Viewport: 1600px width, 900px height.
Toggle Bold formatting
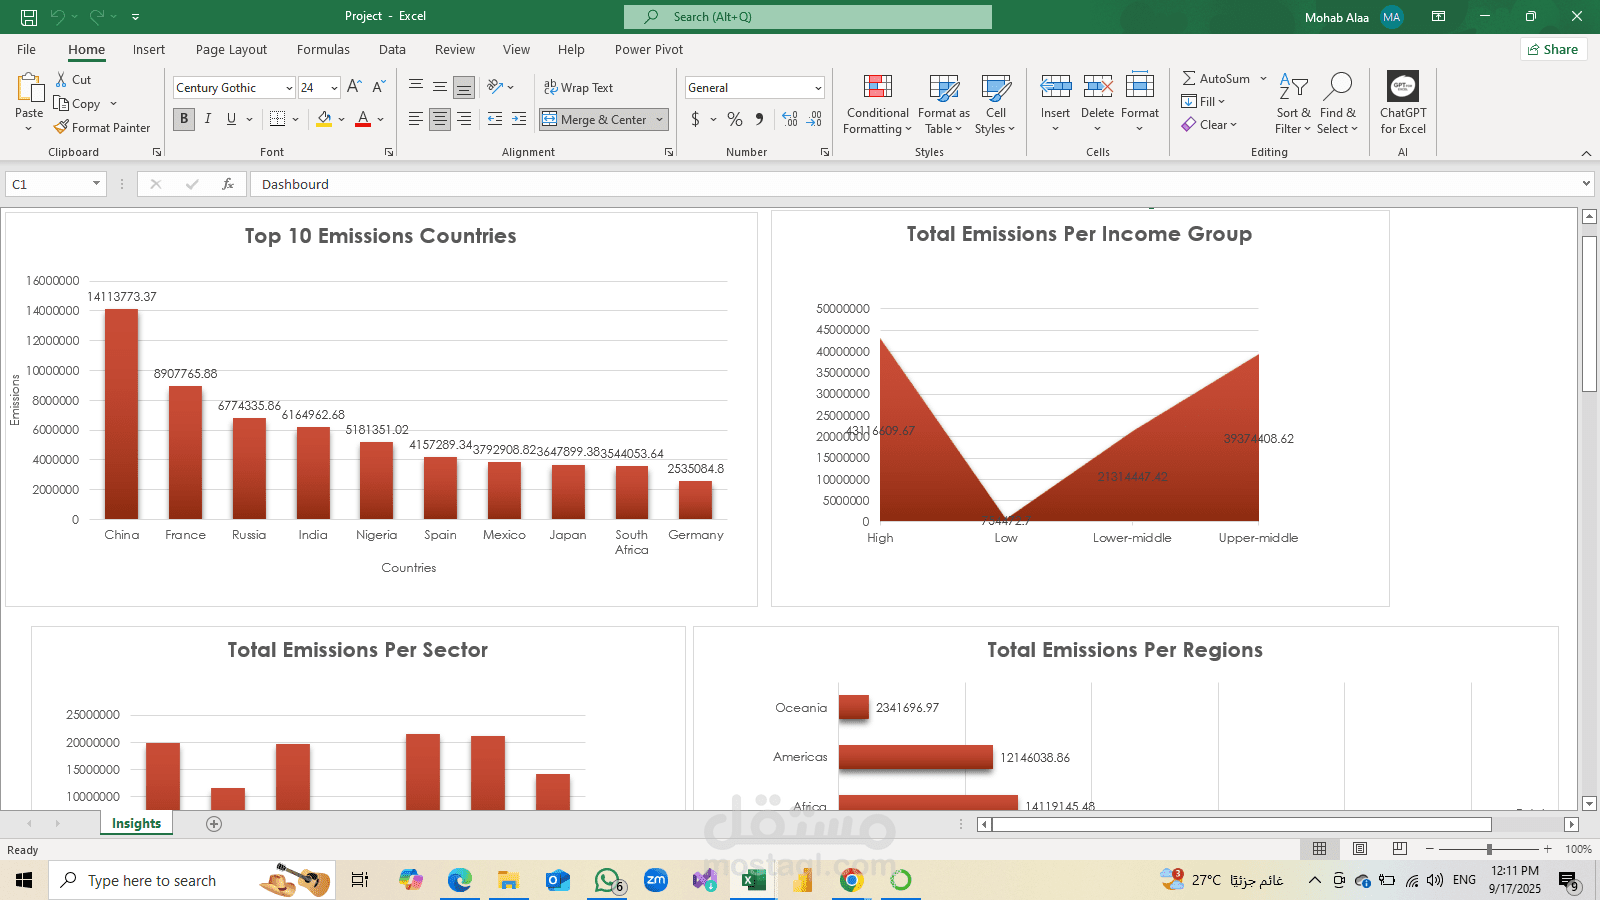(x=184, y=119)
